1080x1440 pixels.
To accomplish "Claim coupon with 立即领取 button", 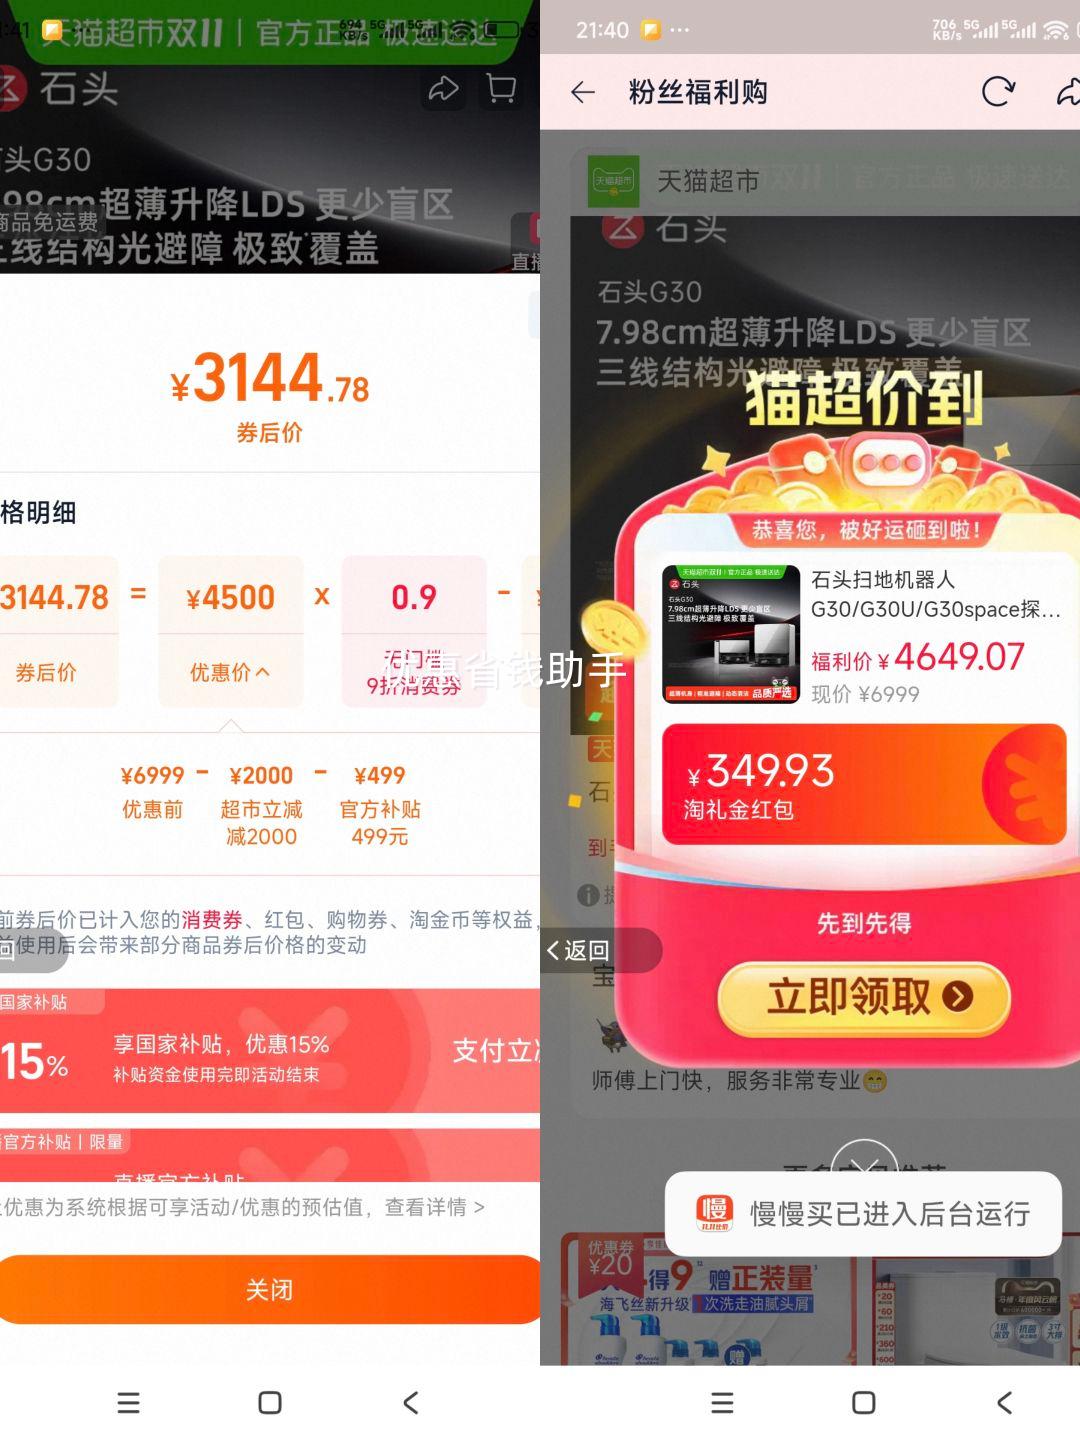I will click(864, 997).
